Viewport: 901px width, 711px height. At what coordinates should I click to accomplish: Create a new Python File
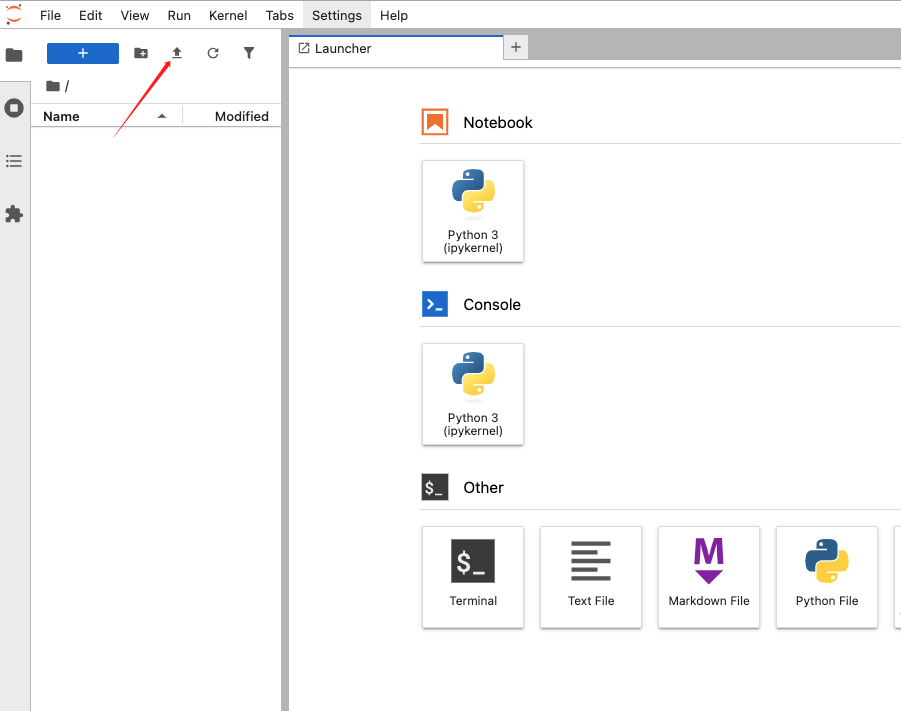pyautogui.click(x=827, y=577)
